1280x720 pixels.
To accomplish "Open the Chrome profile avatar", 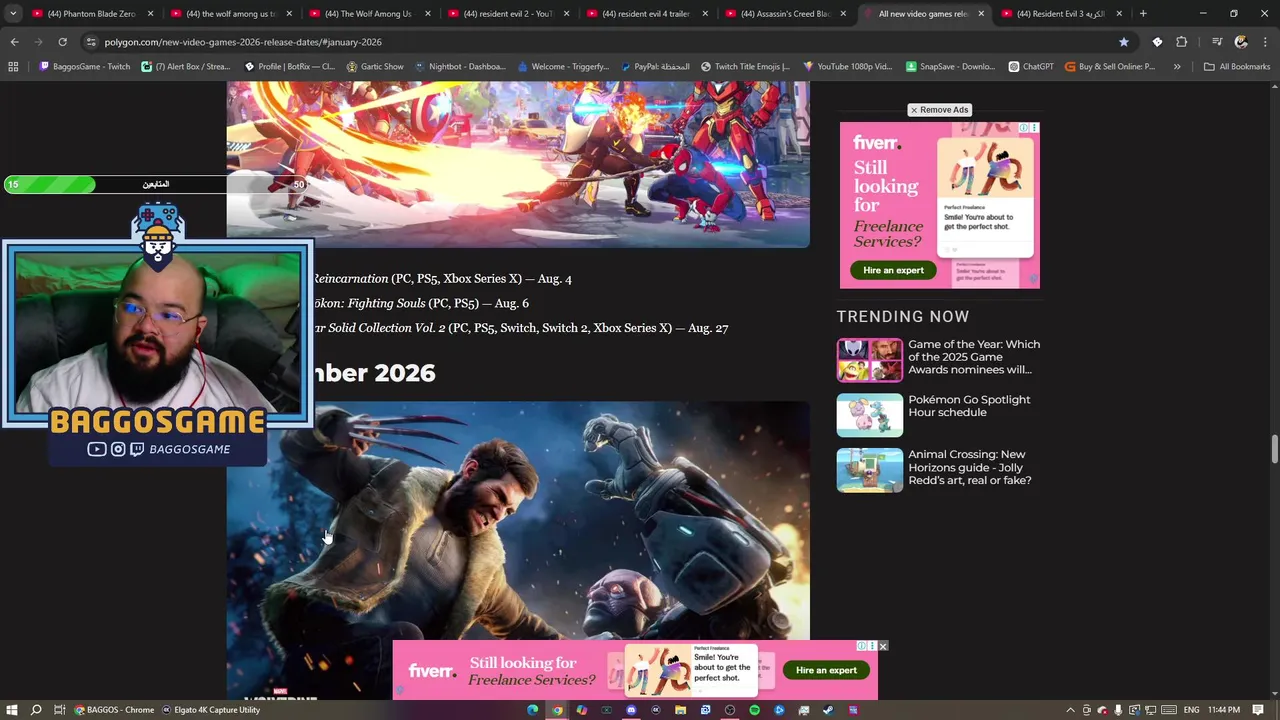I will pos(1241,42).
